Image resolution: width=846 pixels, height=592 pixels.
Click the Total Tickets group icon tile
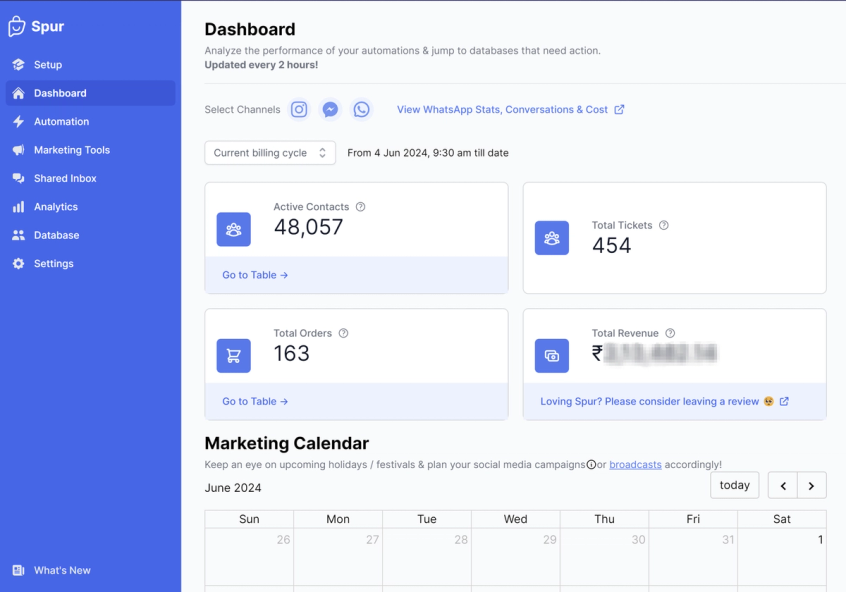point(552,238)
